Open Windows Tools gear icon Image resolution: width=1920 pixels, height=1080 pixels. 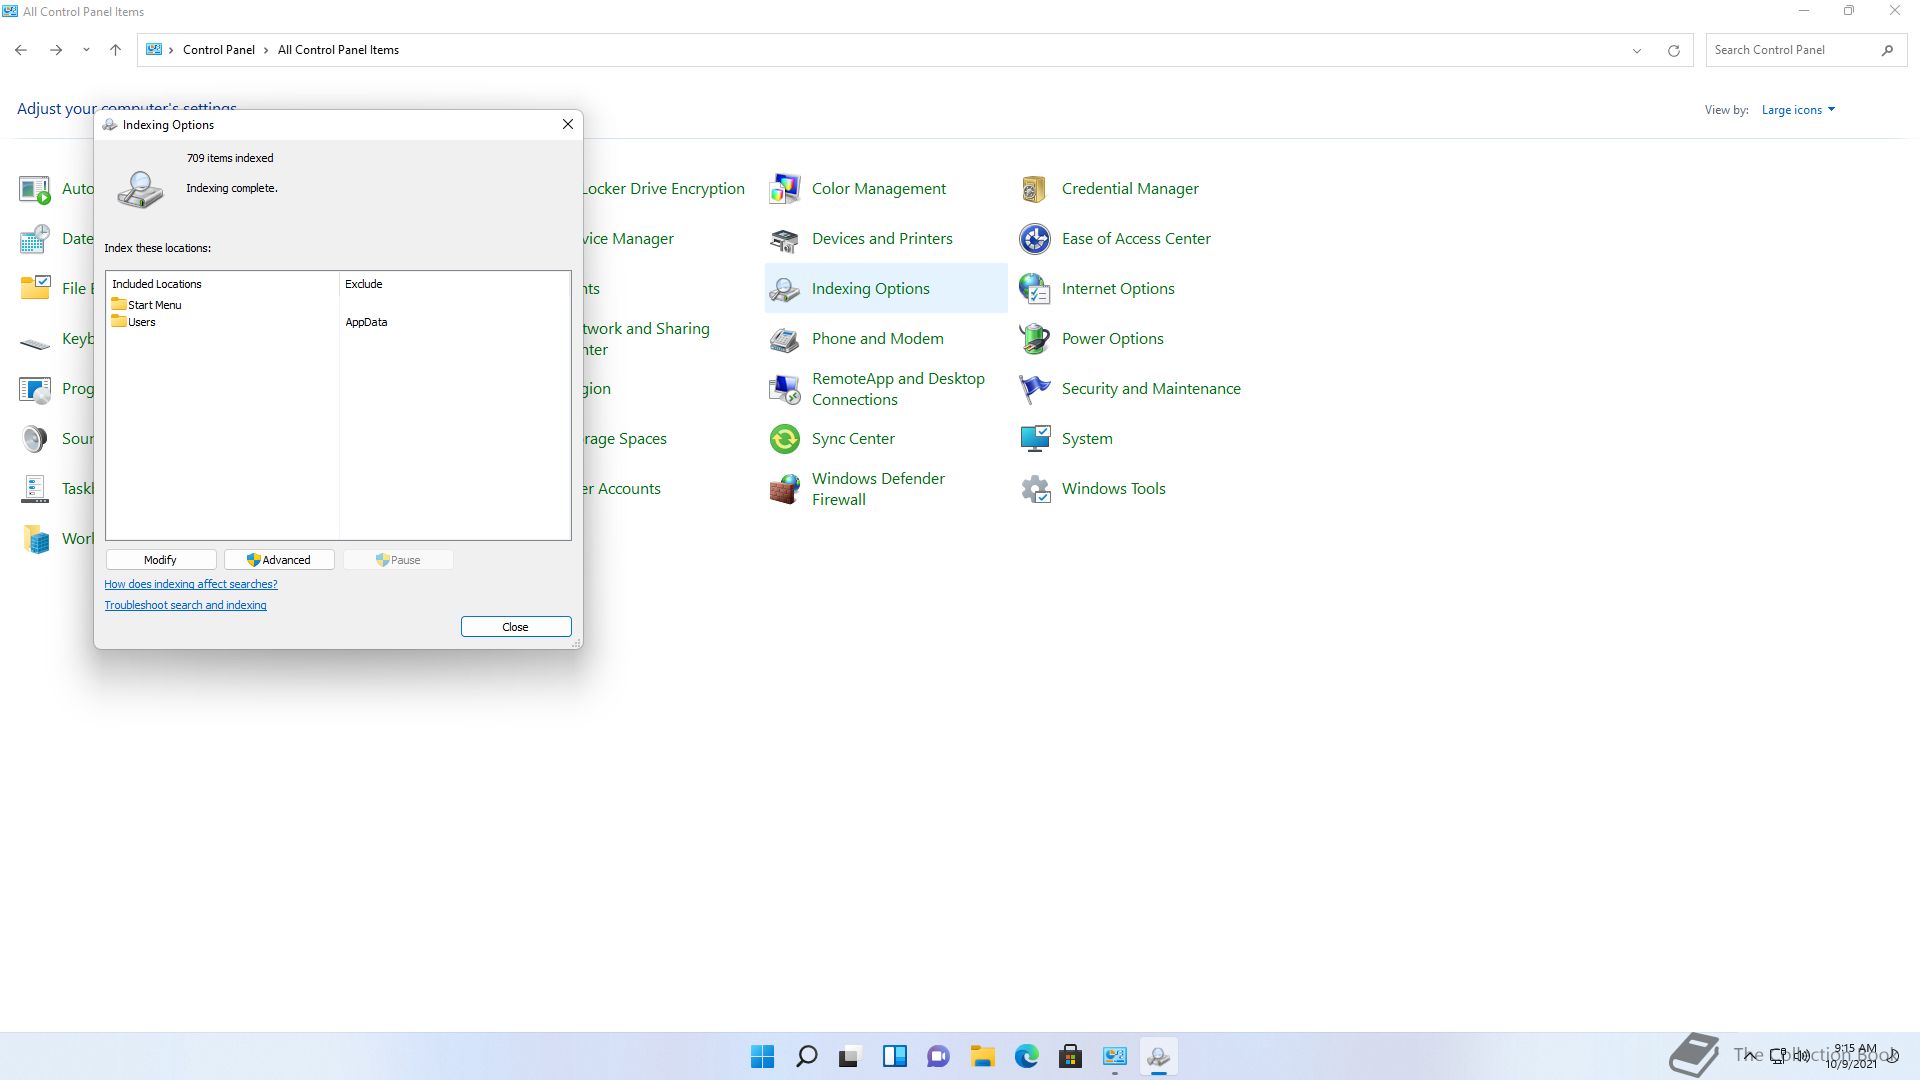coord(1035,489)
